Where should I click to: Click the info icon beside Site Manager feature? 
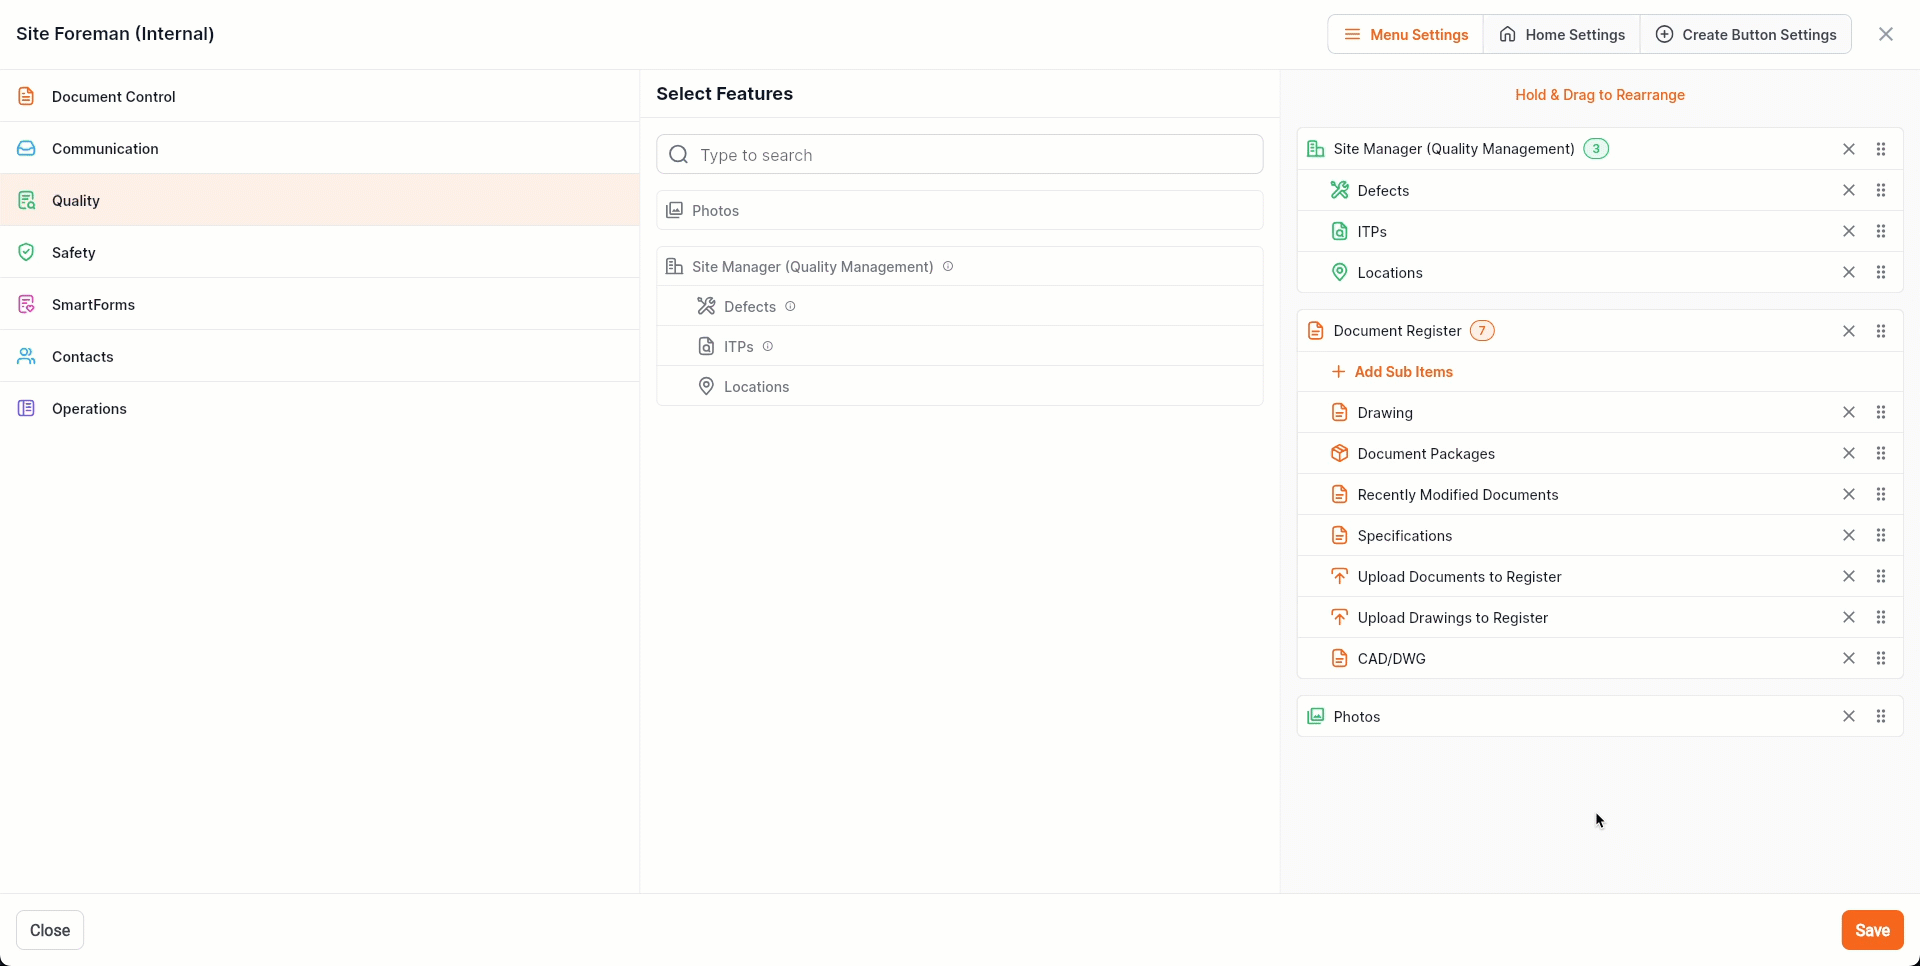coord(948,267)
